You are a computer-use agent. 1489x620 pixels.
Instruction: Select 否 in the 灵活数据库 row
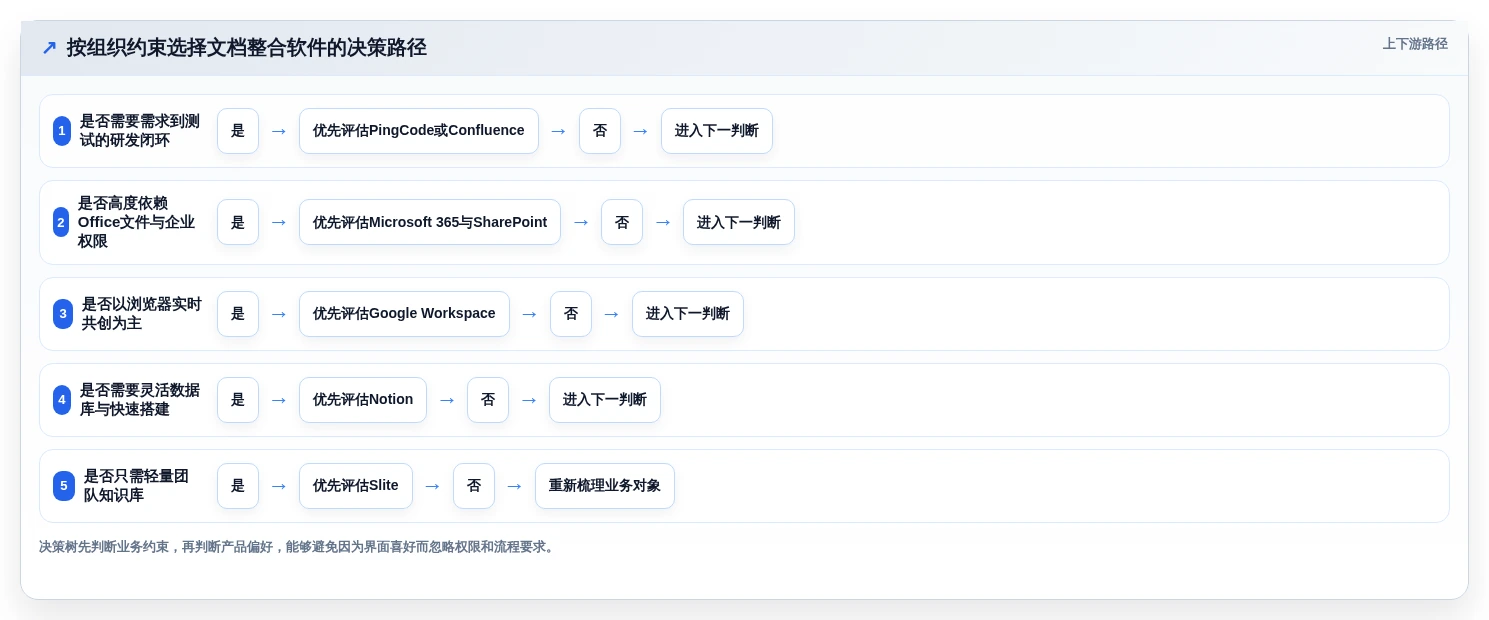tap(488, 400)
